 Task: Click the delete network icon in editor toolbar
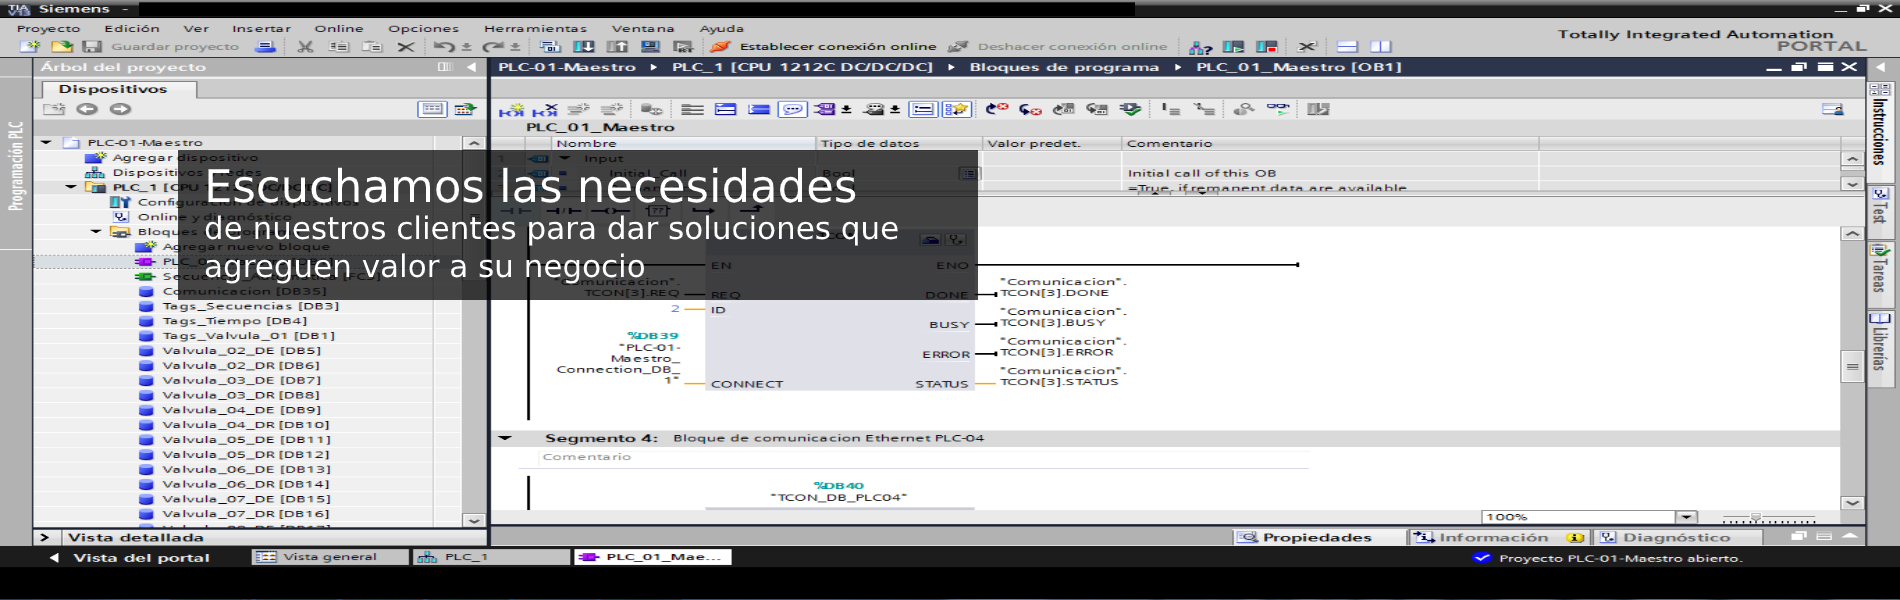[x=545, y=110]
